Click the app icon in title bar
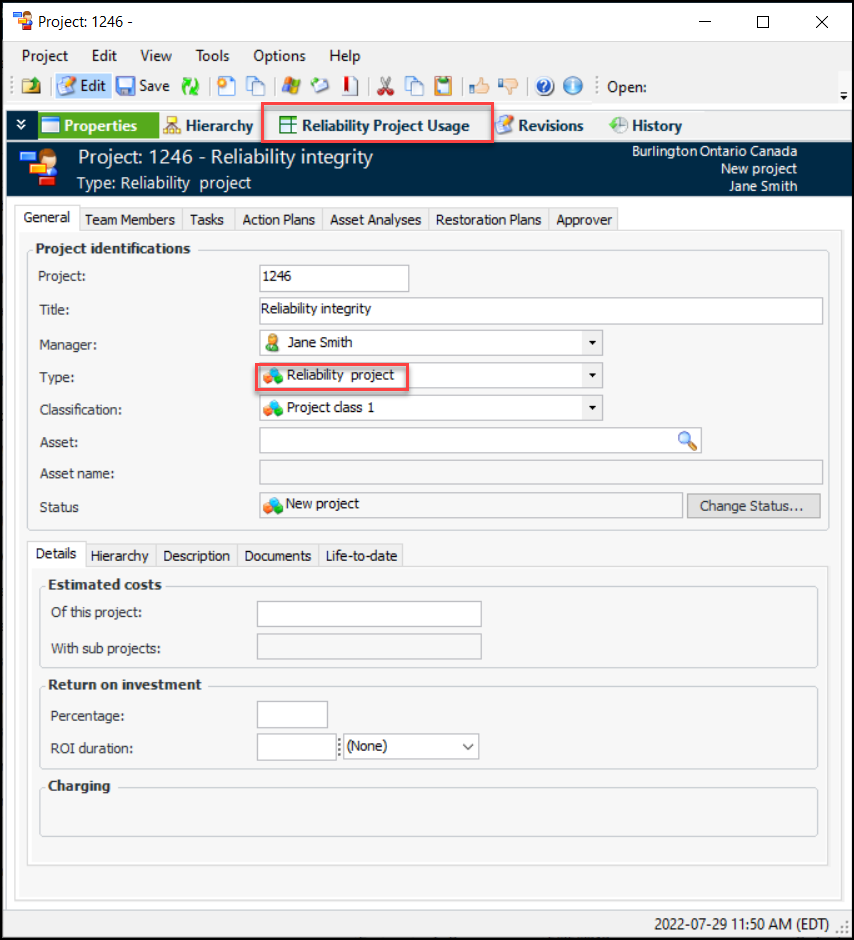This screenshot has height=940, width=854. click(23, 21)
